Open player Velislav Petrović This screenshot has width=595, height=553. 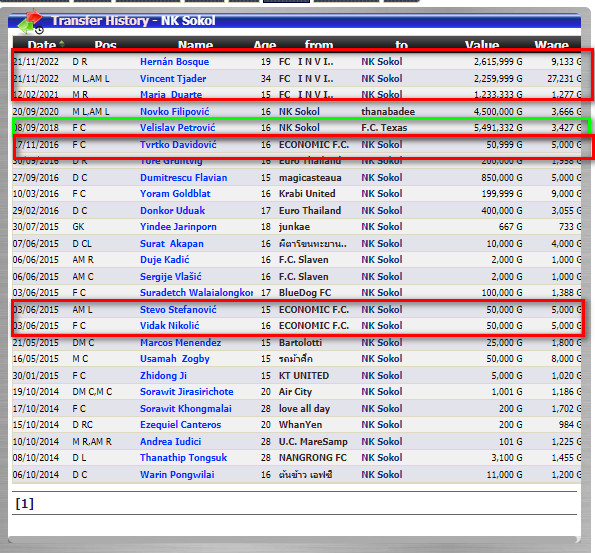178,128
